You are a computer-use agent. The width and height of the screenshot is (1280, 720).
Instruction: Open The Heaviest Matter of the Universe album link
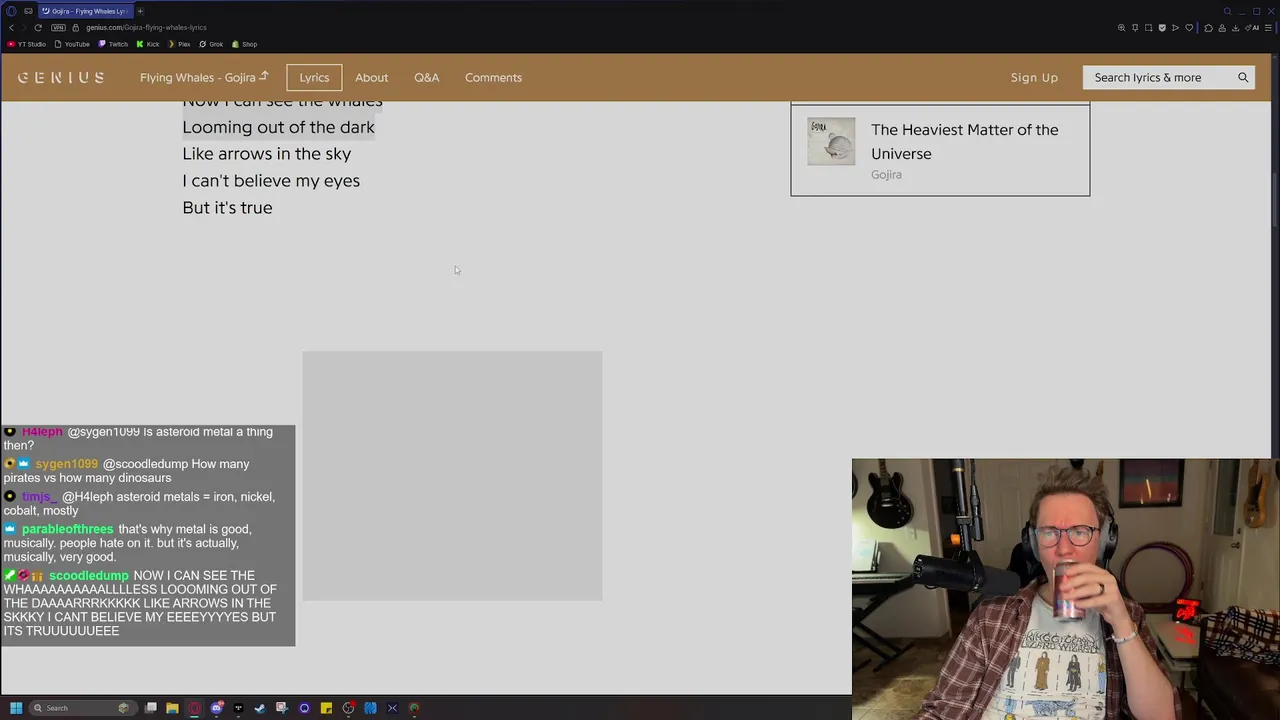point(964,141)
